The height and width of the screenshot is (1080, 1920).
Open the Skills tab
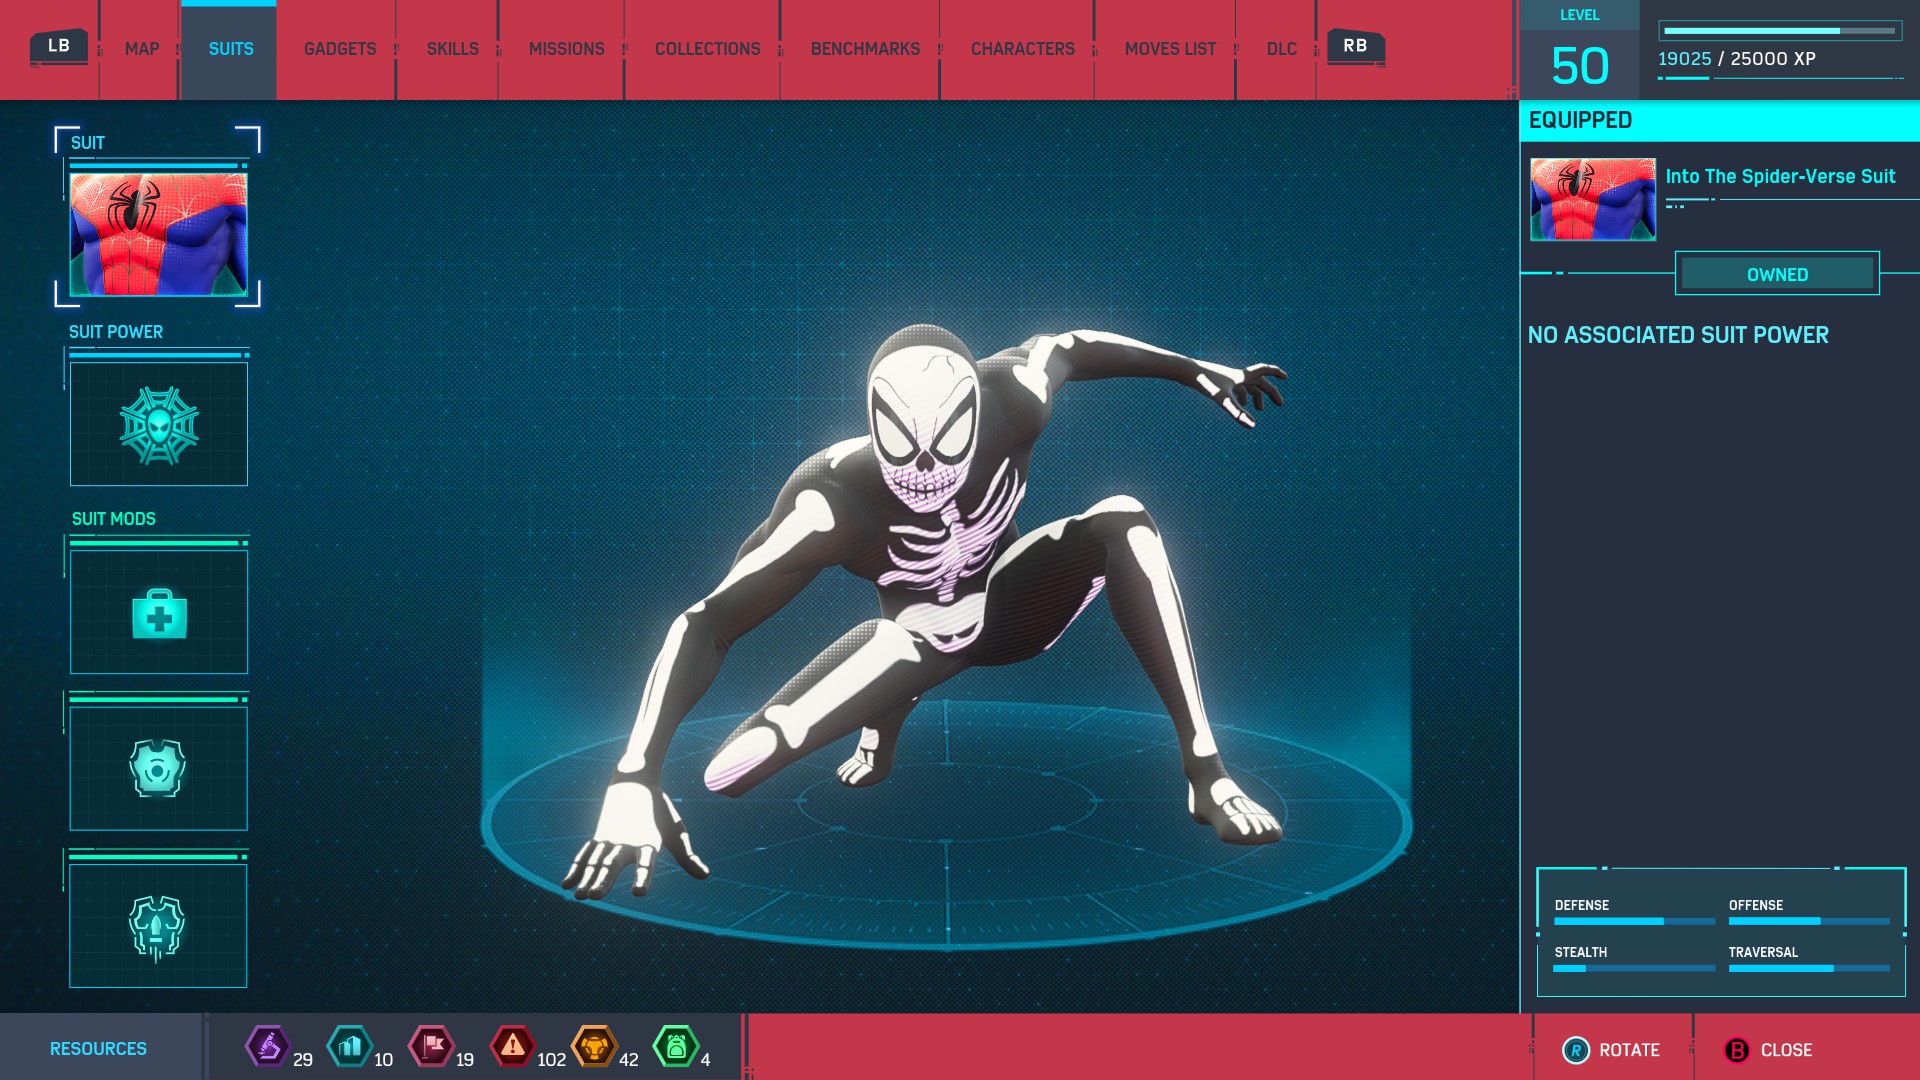pos(452,49)
